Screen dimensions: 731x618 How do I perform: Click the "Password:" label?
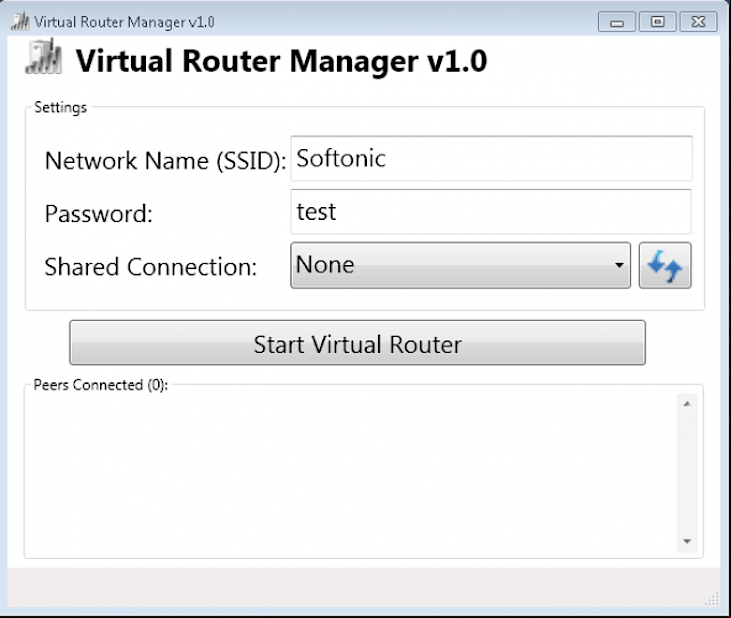click(x=98, y=214)
